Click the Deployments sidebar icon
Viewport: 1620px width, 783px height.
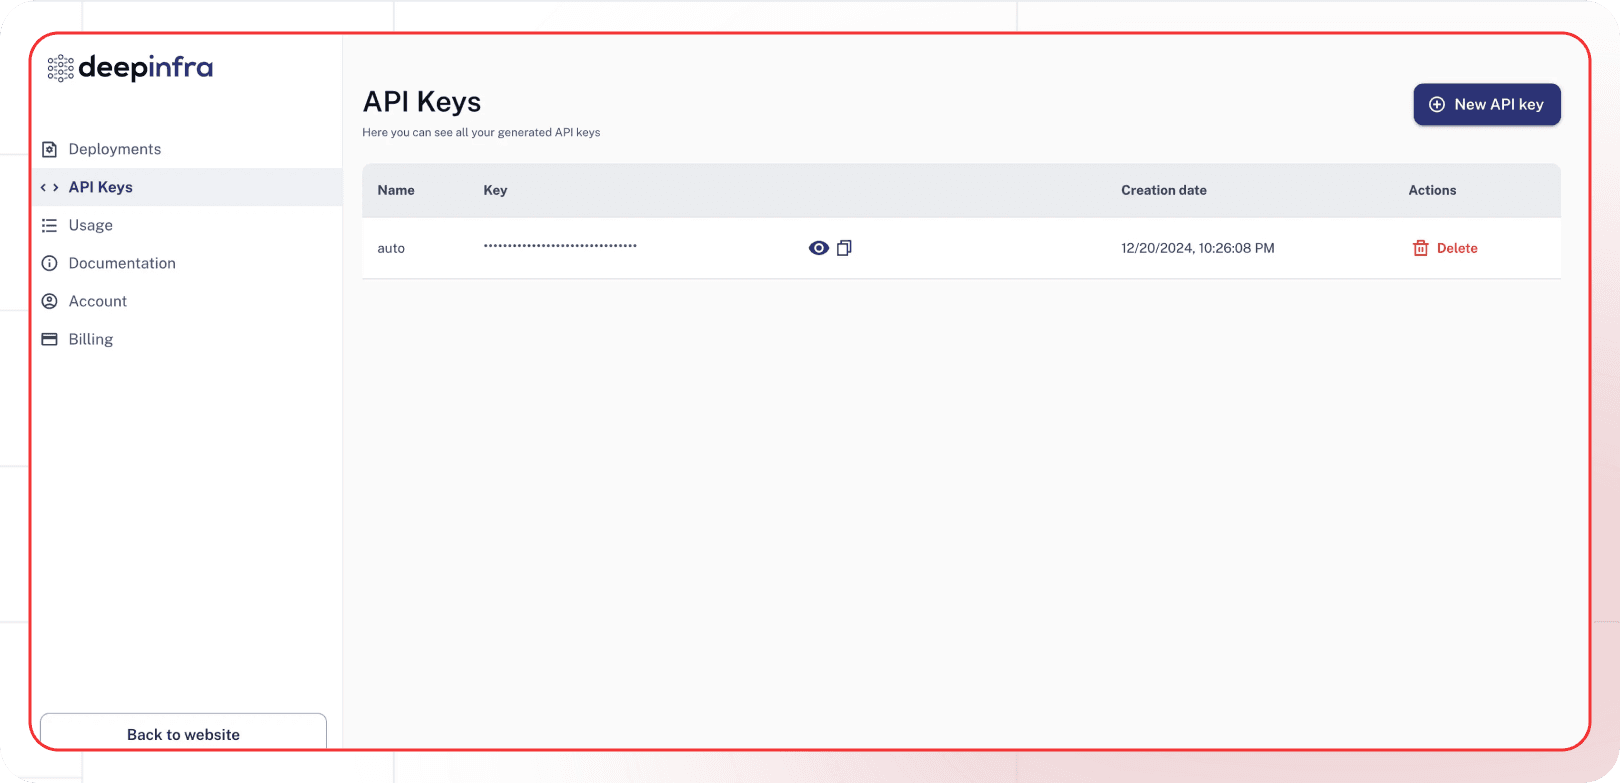[x=49, y=149]
